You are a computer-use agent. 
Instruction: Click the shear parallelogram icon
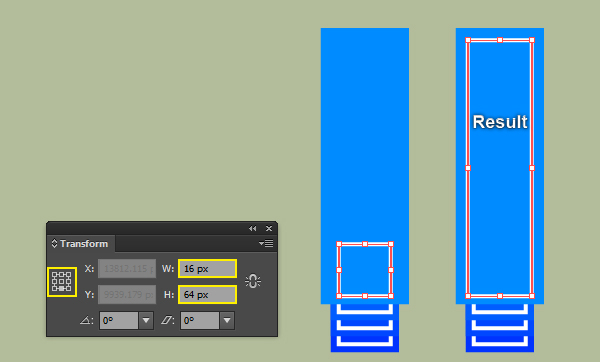coord(167,320)
